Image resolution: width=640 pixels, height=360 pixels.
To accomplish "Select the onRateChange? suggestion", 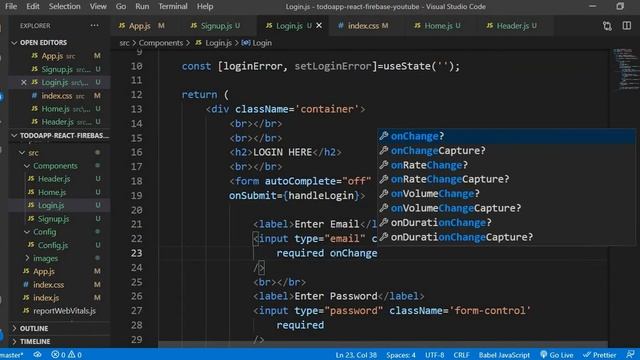I will 506,165.
